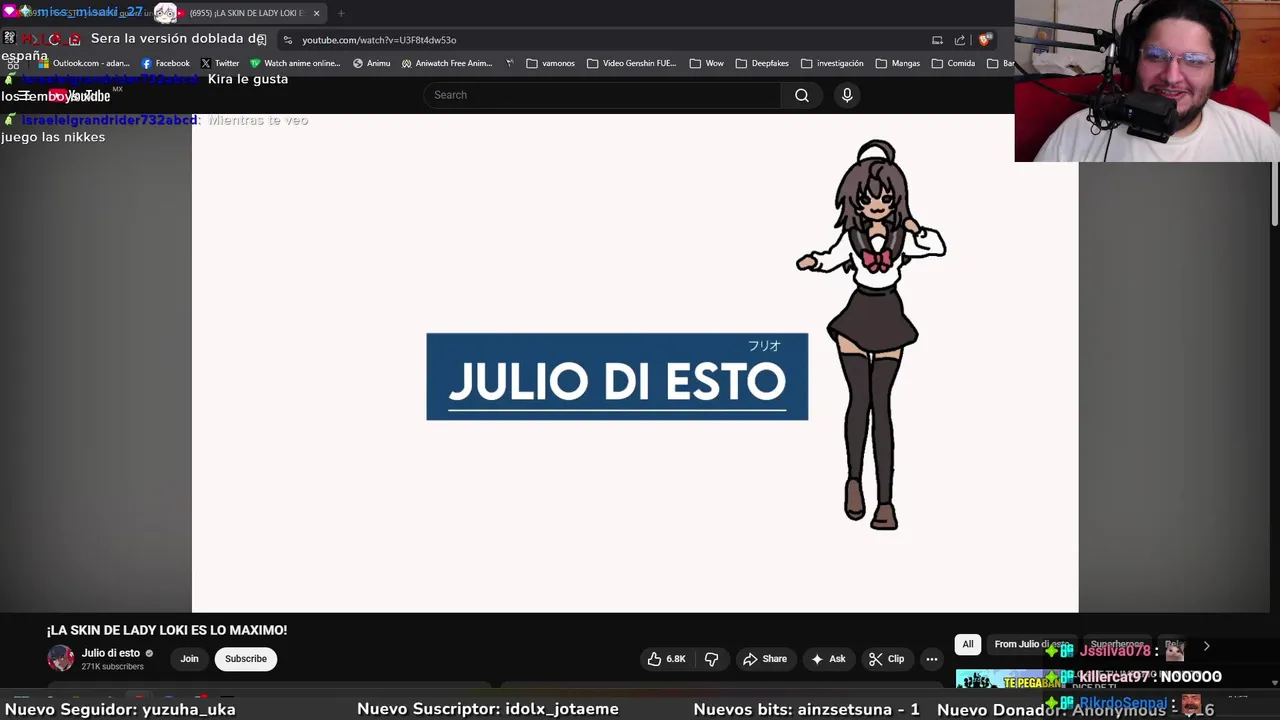Click the JULIO DI ESTO banner in video
Screen dimensions: 1280x720
click(617, 377)
